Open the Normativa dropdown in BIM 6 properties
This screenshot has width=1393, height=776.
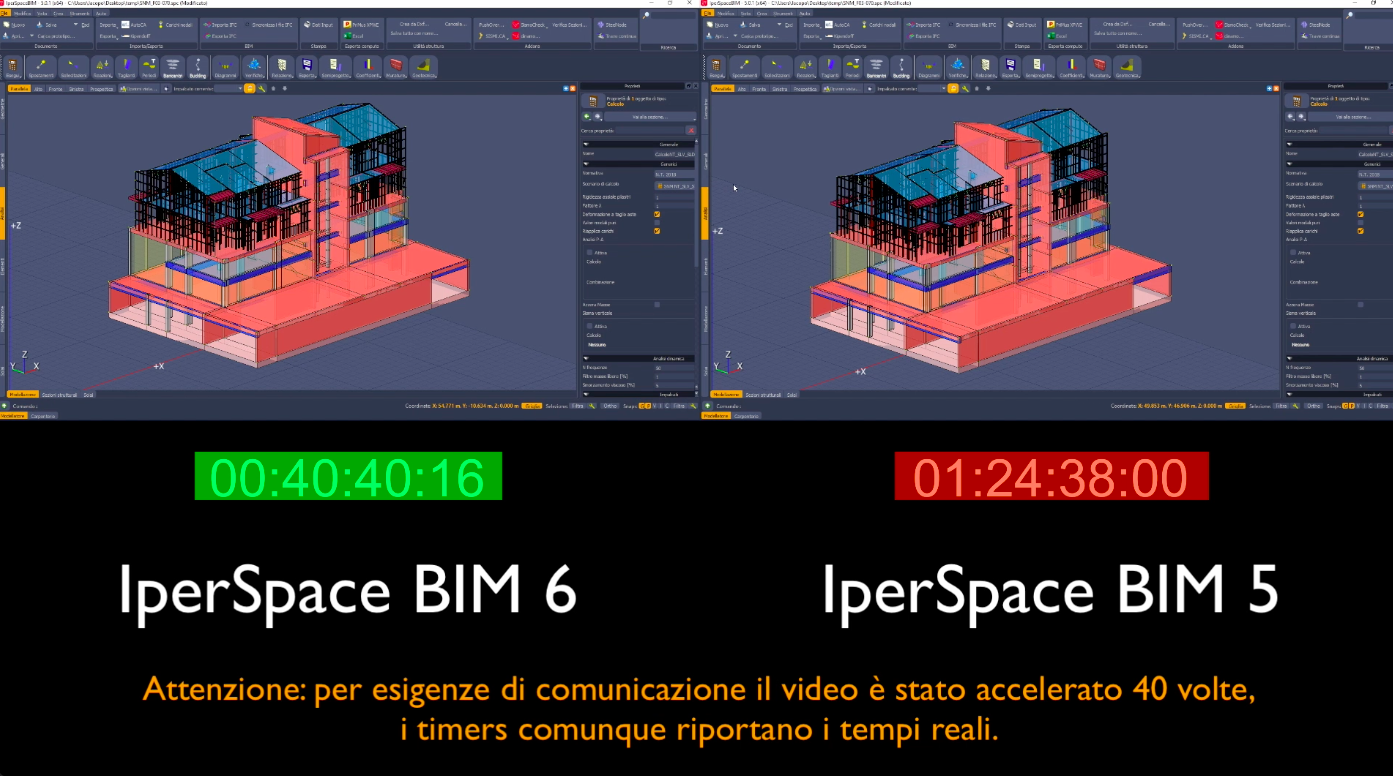pos(674,174)
